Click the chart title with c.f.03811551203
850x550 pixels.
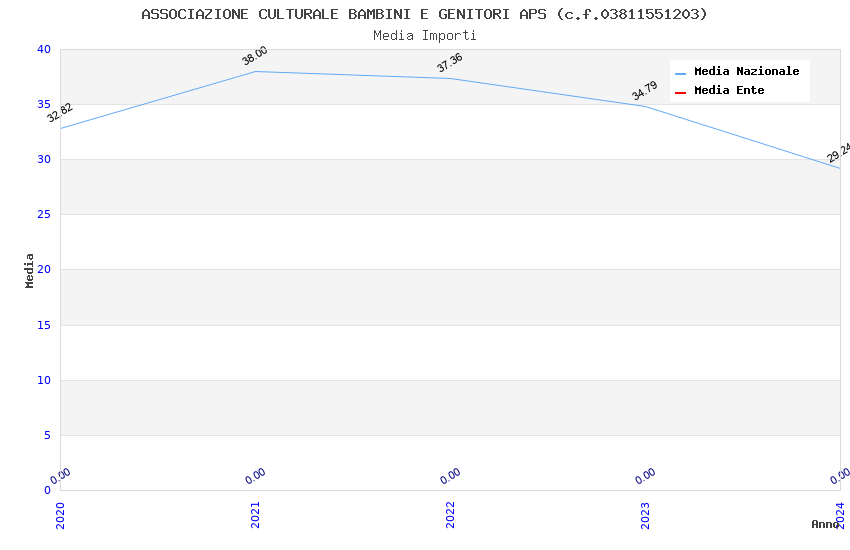[424, 14]
